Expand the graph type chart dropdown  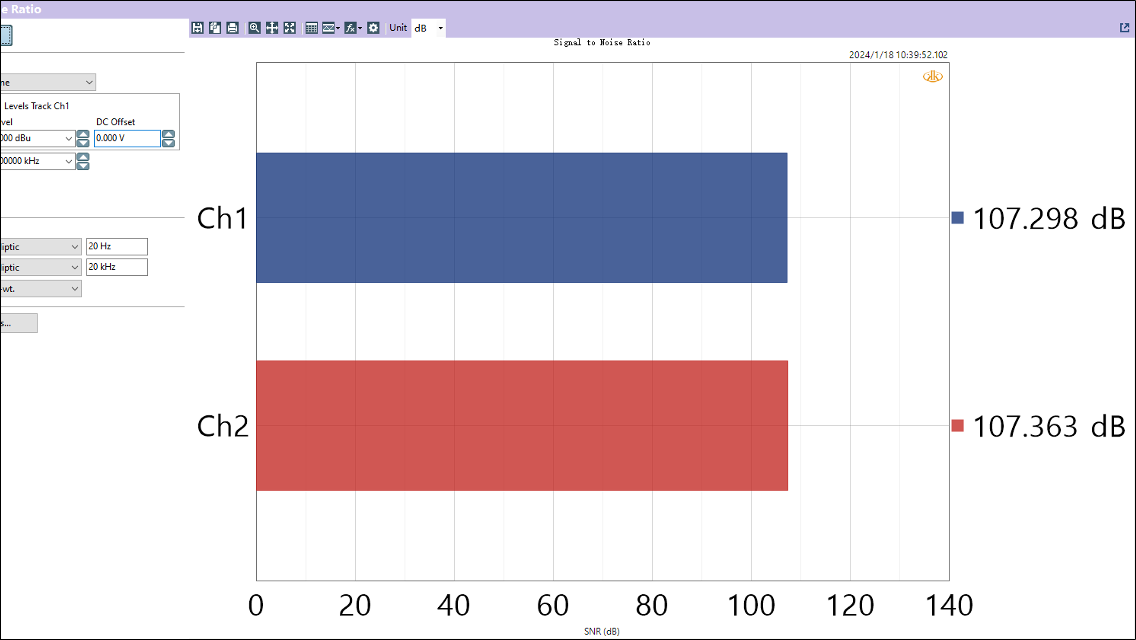click(331, 28)
